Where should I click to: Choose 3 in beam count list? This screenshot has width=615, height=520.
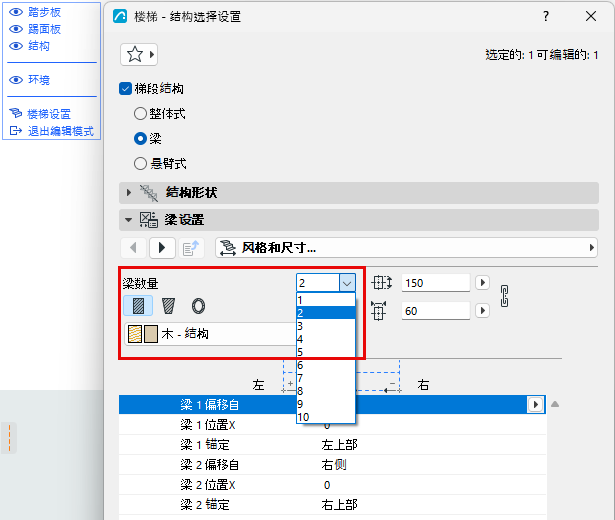tap(326, 326)
